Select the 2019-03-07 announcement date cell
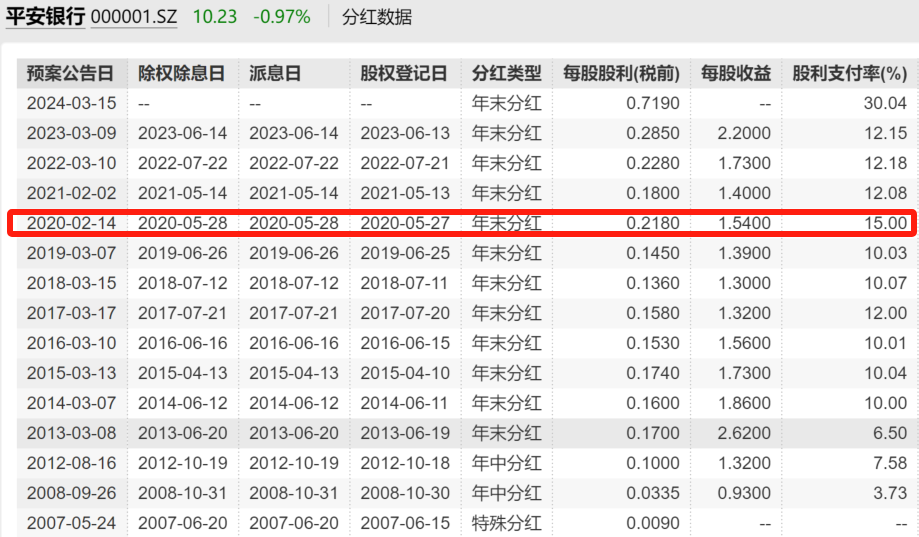 coord(72,253)
